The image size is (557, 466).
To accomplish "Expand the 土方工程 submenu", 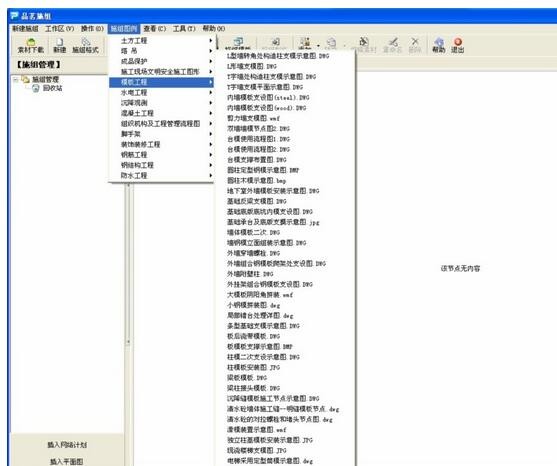I will pyautogui.click(x=161, y=40).
